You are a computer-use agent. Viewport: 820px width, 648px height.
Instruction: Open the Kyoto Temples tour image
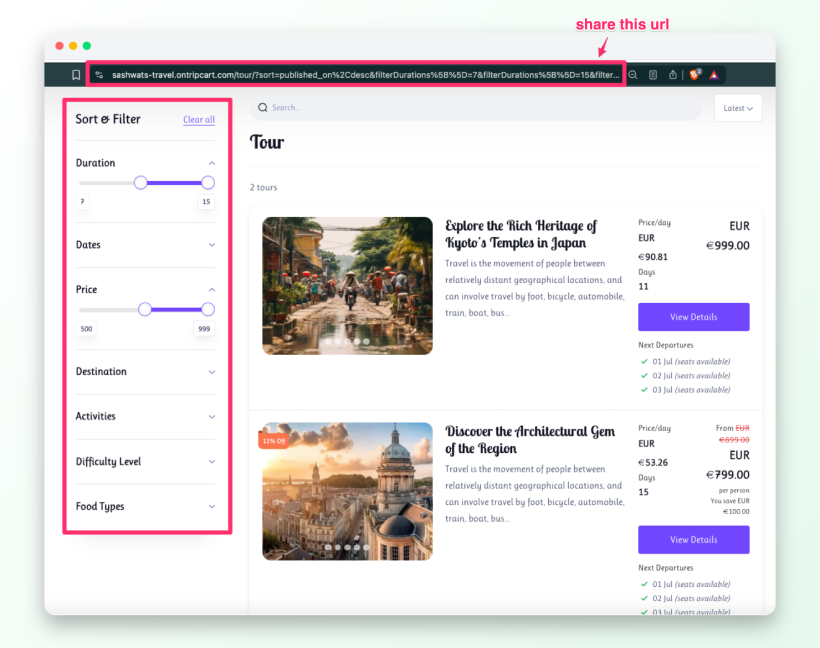click(347, 286)
